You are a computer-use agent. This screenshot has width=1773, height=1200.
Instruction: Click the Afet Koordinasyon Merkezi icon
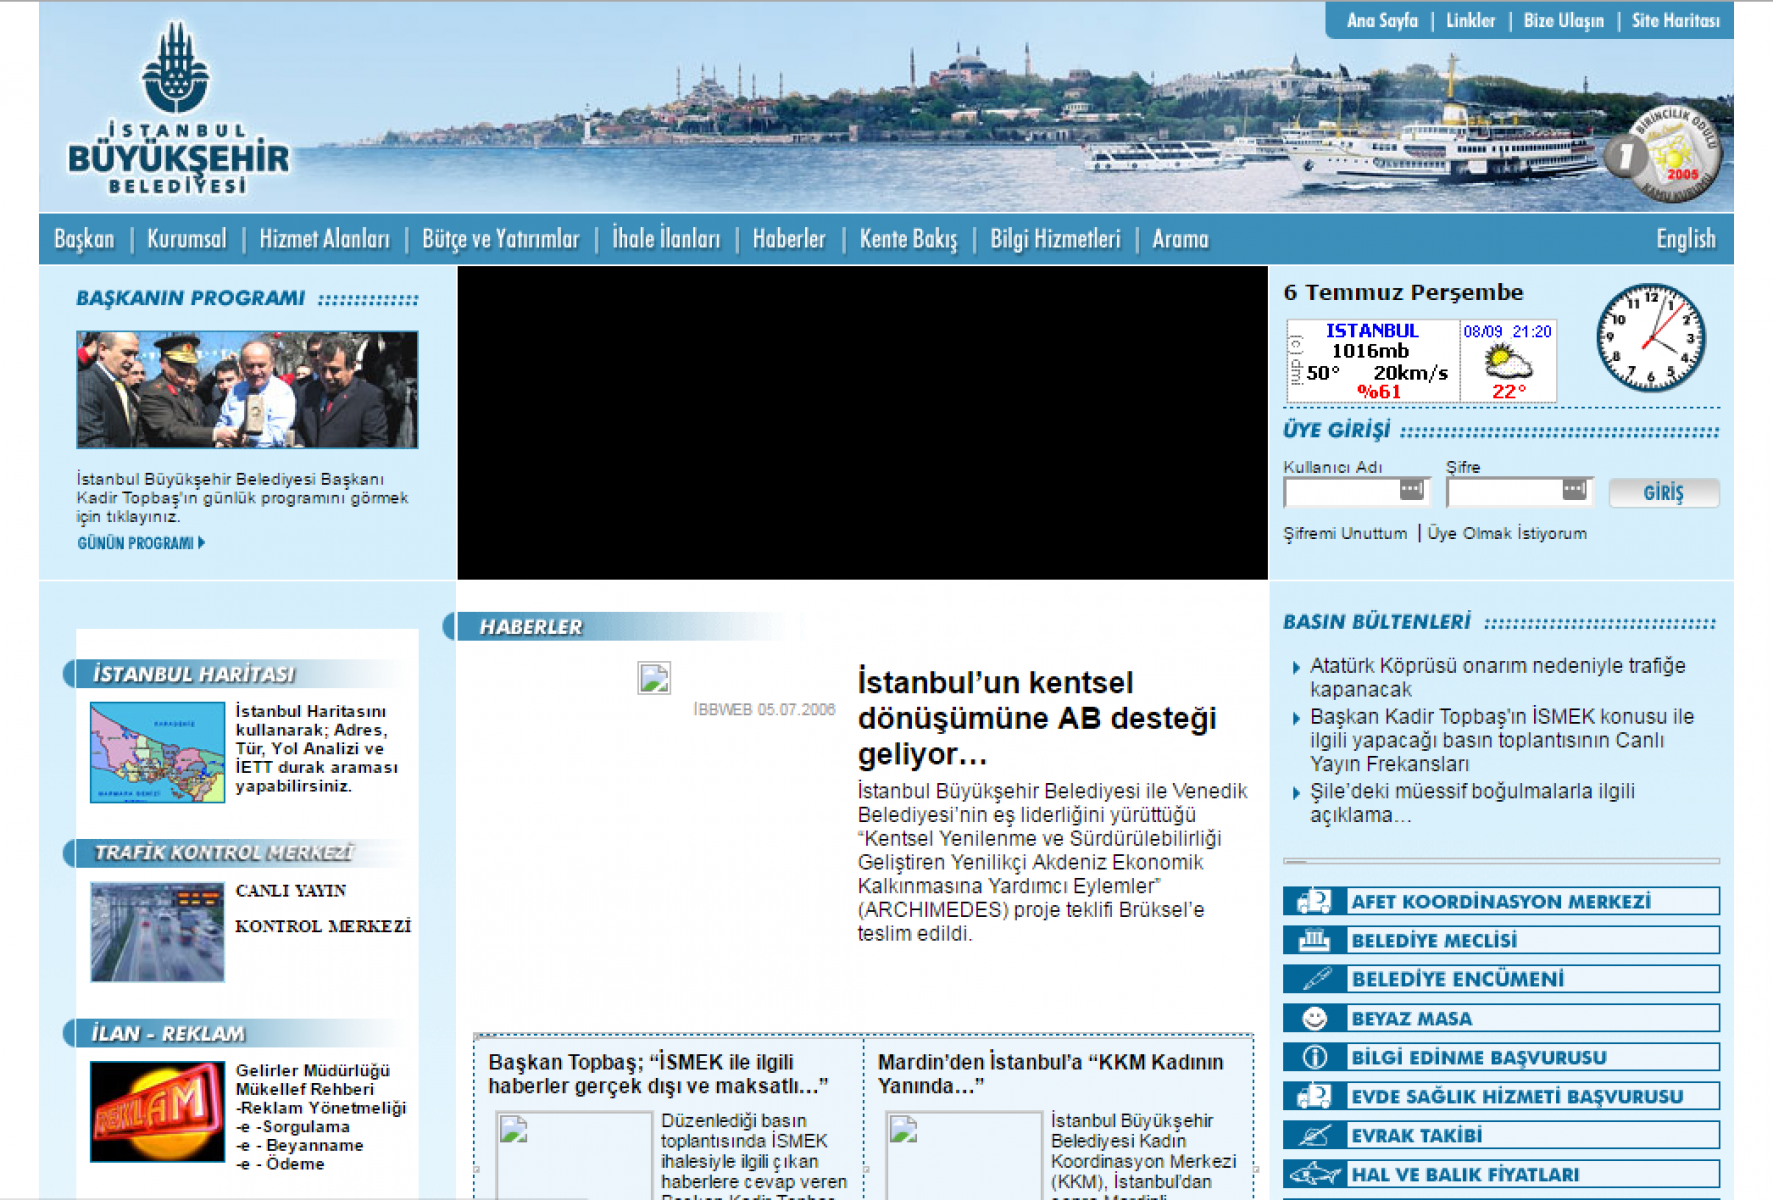coord(1314,901)
